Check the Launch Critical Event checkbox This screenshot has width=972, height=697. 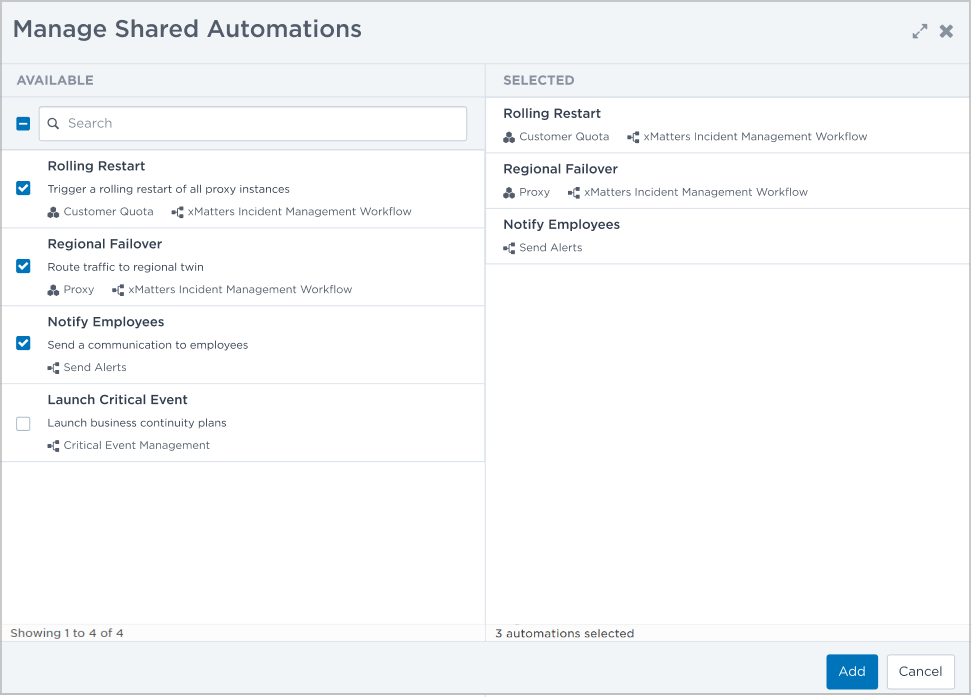[23, 424]
